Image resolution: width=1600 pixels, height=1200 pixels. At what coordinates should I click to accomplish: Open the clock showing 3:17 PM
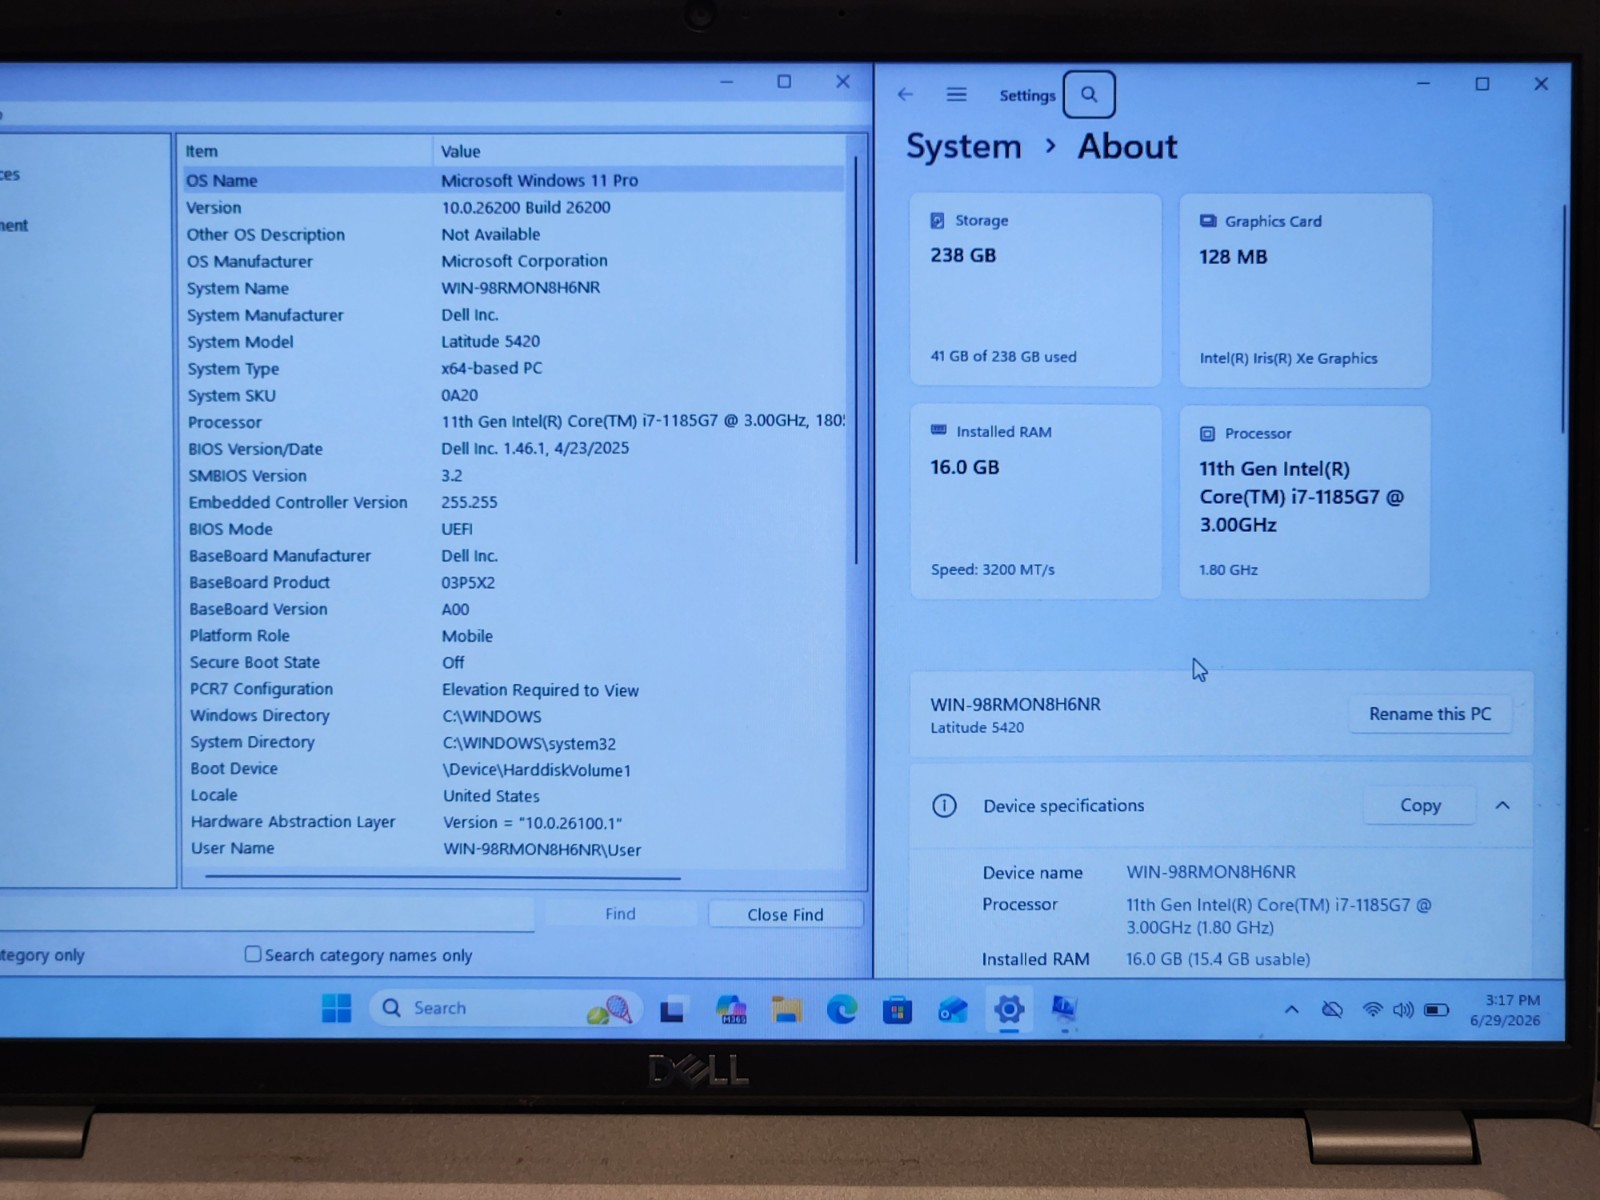click(1505, 1010)
